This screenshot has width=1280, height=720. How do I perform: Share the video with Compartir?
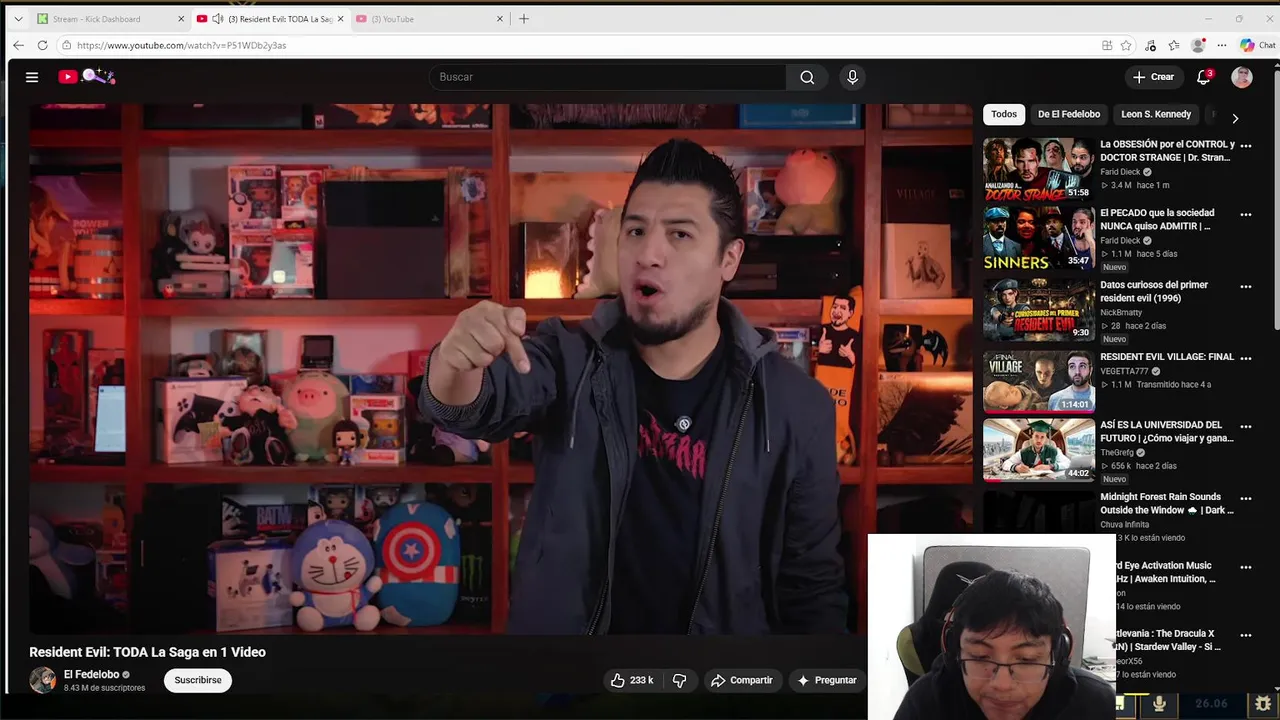741,680
